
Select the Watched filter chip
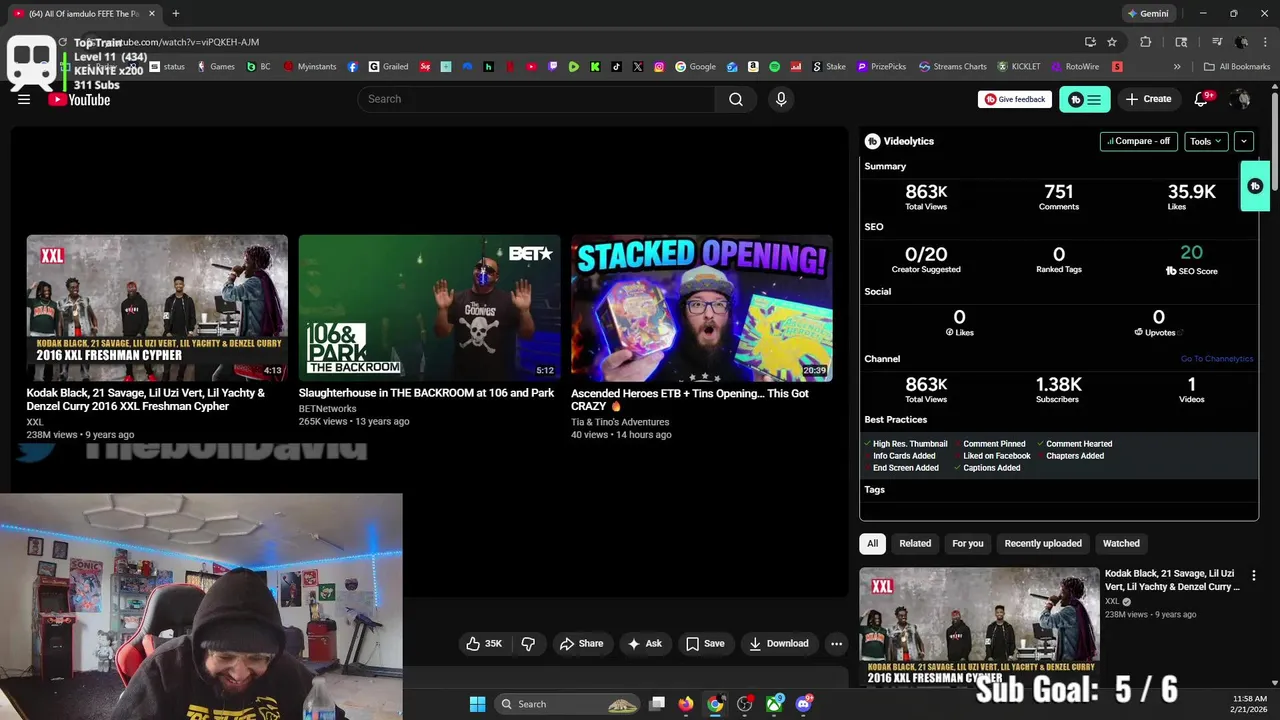coord(1121,543)
